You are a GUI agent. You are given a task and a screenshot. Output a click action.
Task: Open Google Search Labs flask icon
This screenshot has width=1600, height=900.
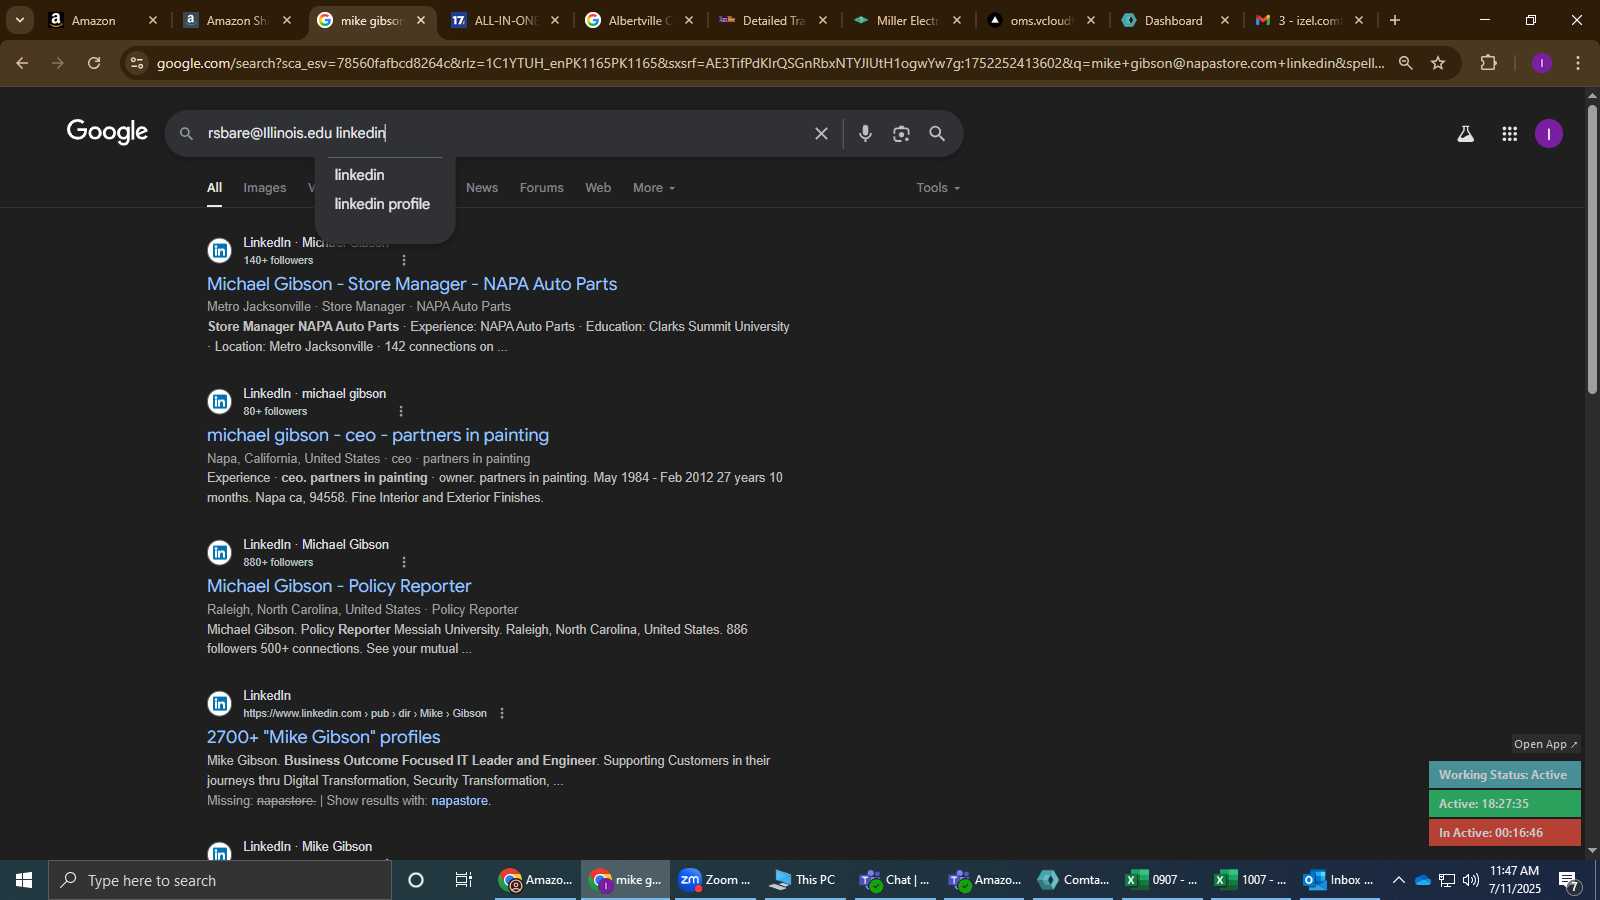(x=1465, y=133)
